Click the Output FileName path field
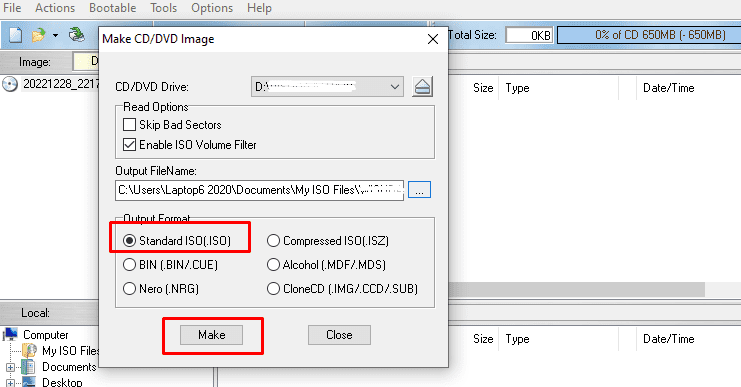The image size is (741, 387). (x=259, y=190)
